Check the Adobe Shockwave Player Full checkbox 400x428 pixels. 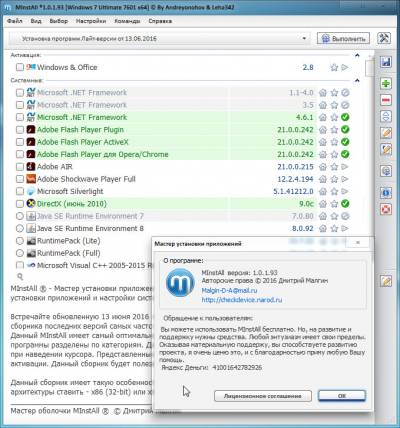(x=20, y=179)
